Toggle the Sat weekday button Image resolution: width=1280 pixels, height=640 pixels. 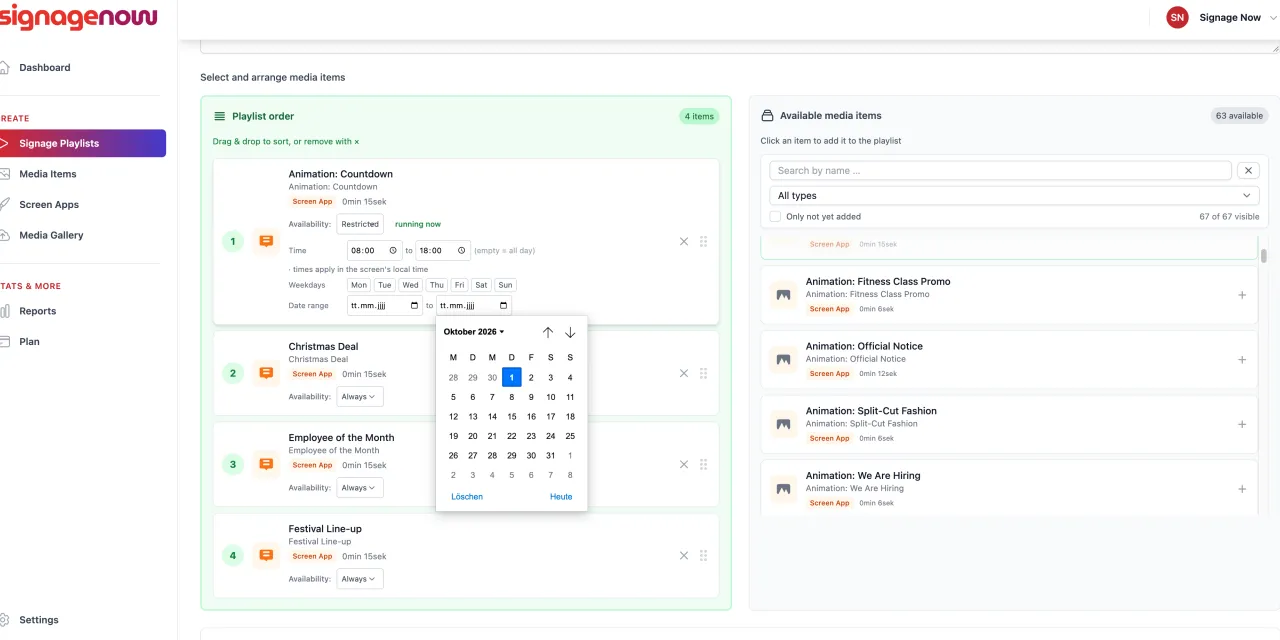[x=481, y=285]
